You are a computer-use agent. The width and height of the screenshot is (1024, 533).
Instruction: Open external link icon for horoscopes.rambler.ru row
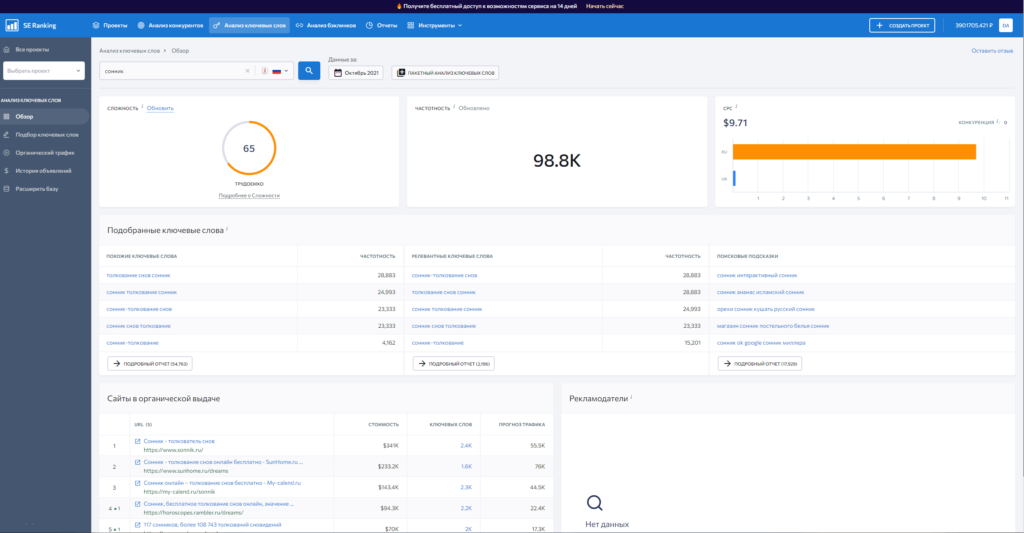point(138,504)
